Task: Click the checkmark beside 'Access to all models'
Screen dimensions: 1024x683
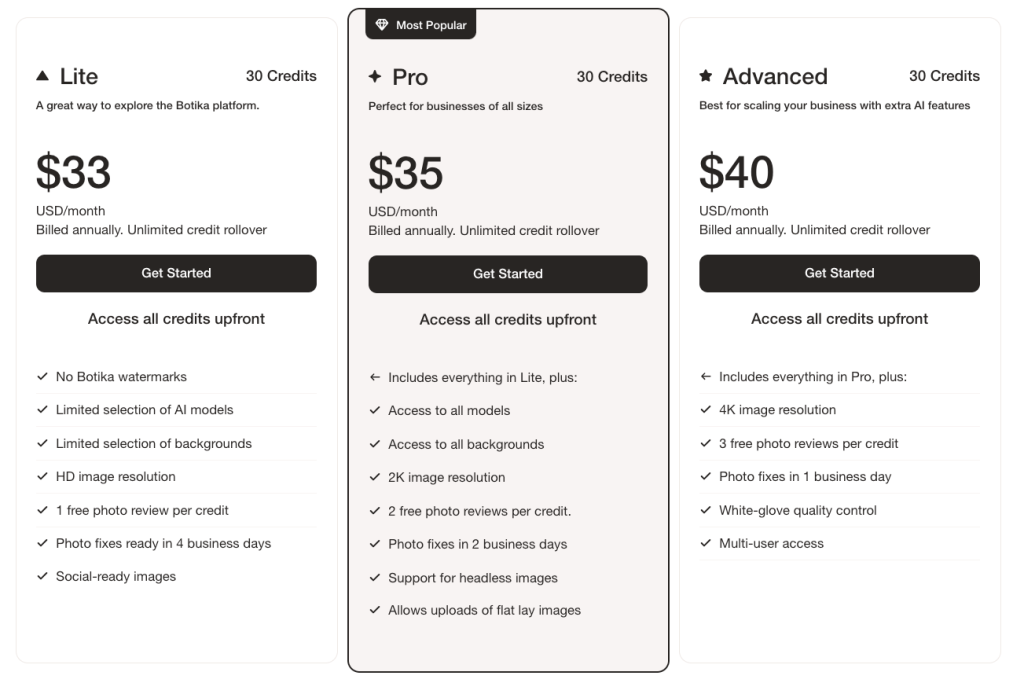Action: (375, 410)
